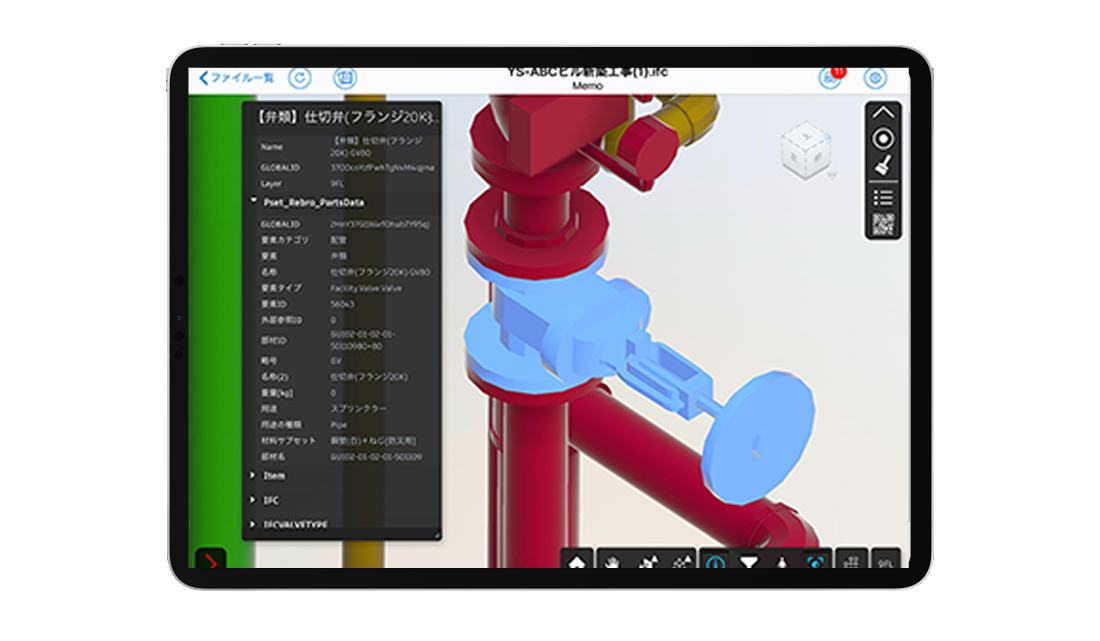Toggle the blue info properties button
Screen dimensions: 1100x641
click(x=715, y=563)
